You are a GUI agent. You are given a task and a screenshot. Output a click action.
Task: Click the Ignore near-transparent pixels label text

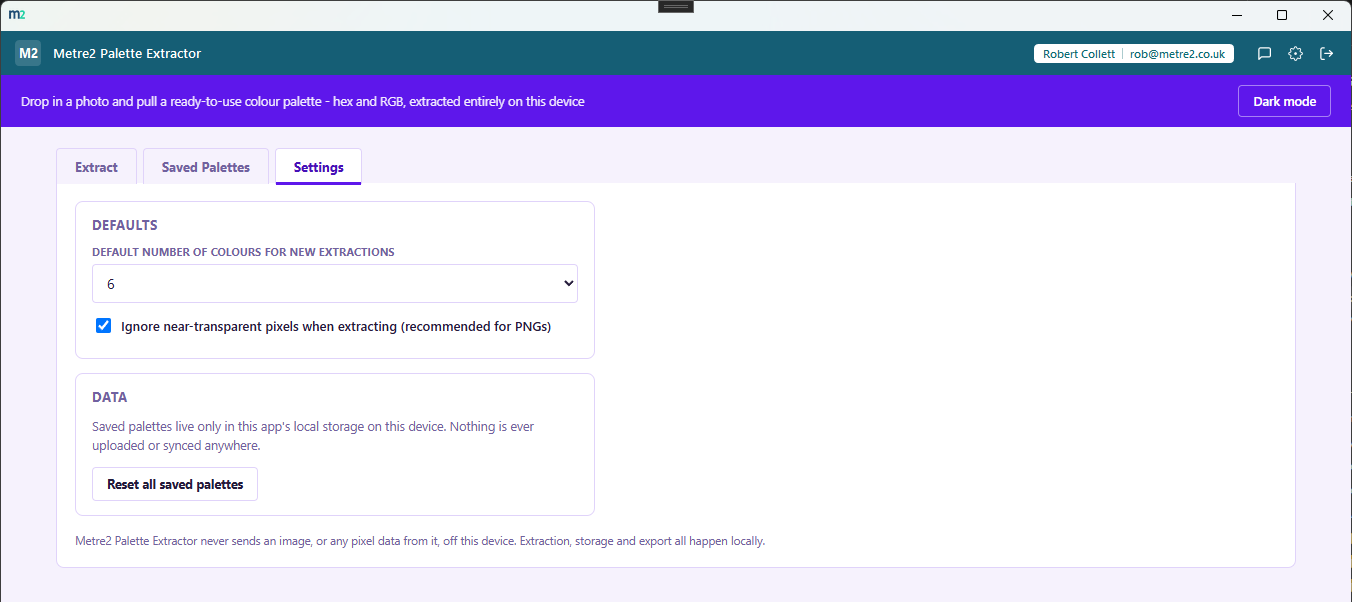(336, 326)
